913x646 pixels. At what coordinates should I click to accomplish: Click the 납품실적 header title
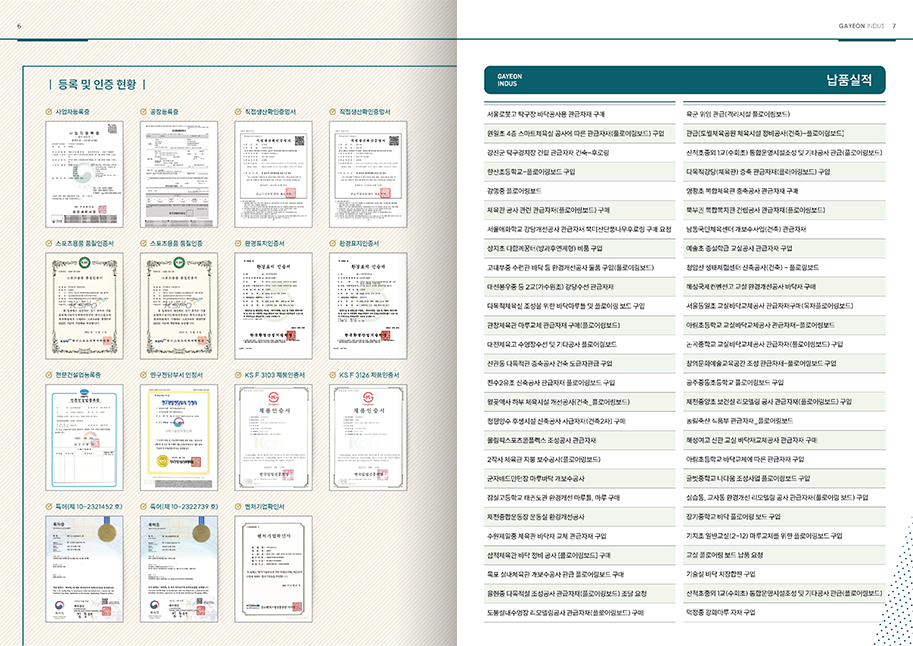pos(850,80)
